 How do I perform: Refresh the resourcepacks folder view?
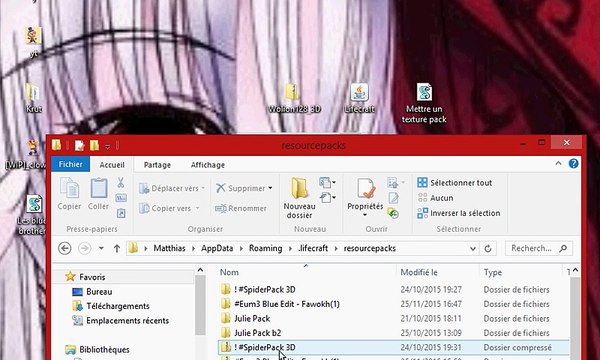tap(488, 249)
